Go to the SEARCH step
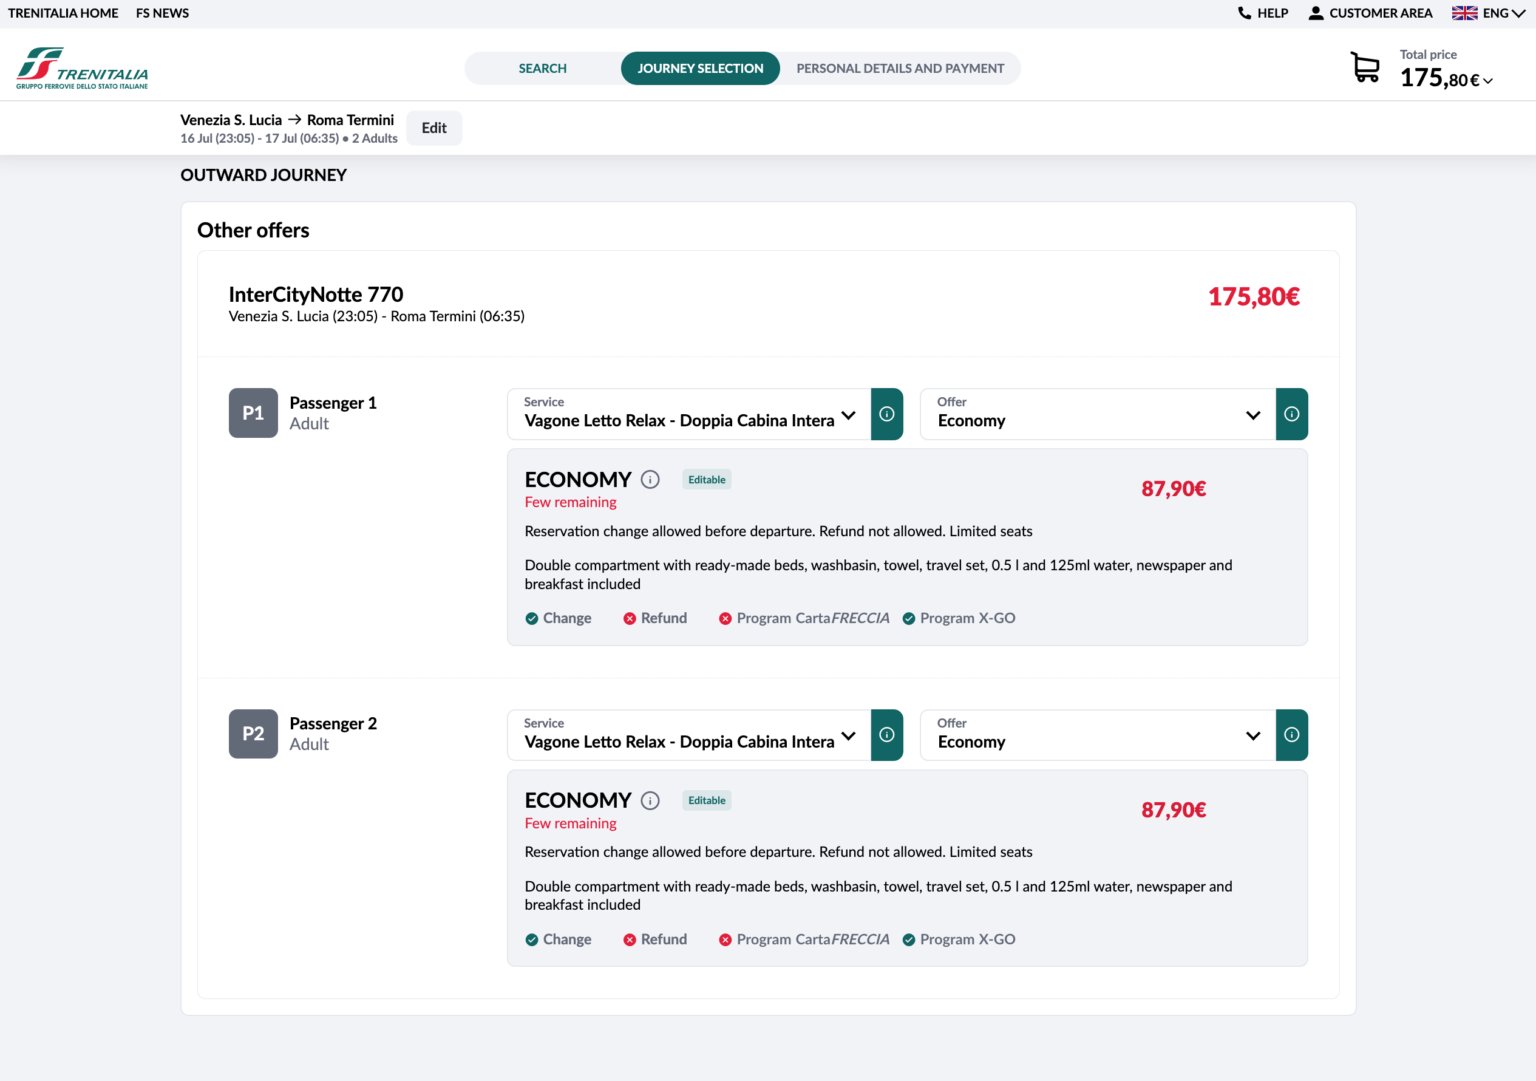1536x1081 pixels. pos(542,68)
